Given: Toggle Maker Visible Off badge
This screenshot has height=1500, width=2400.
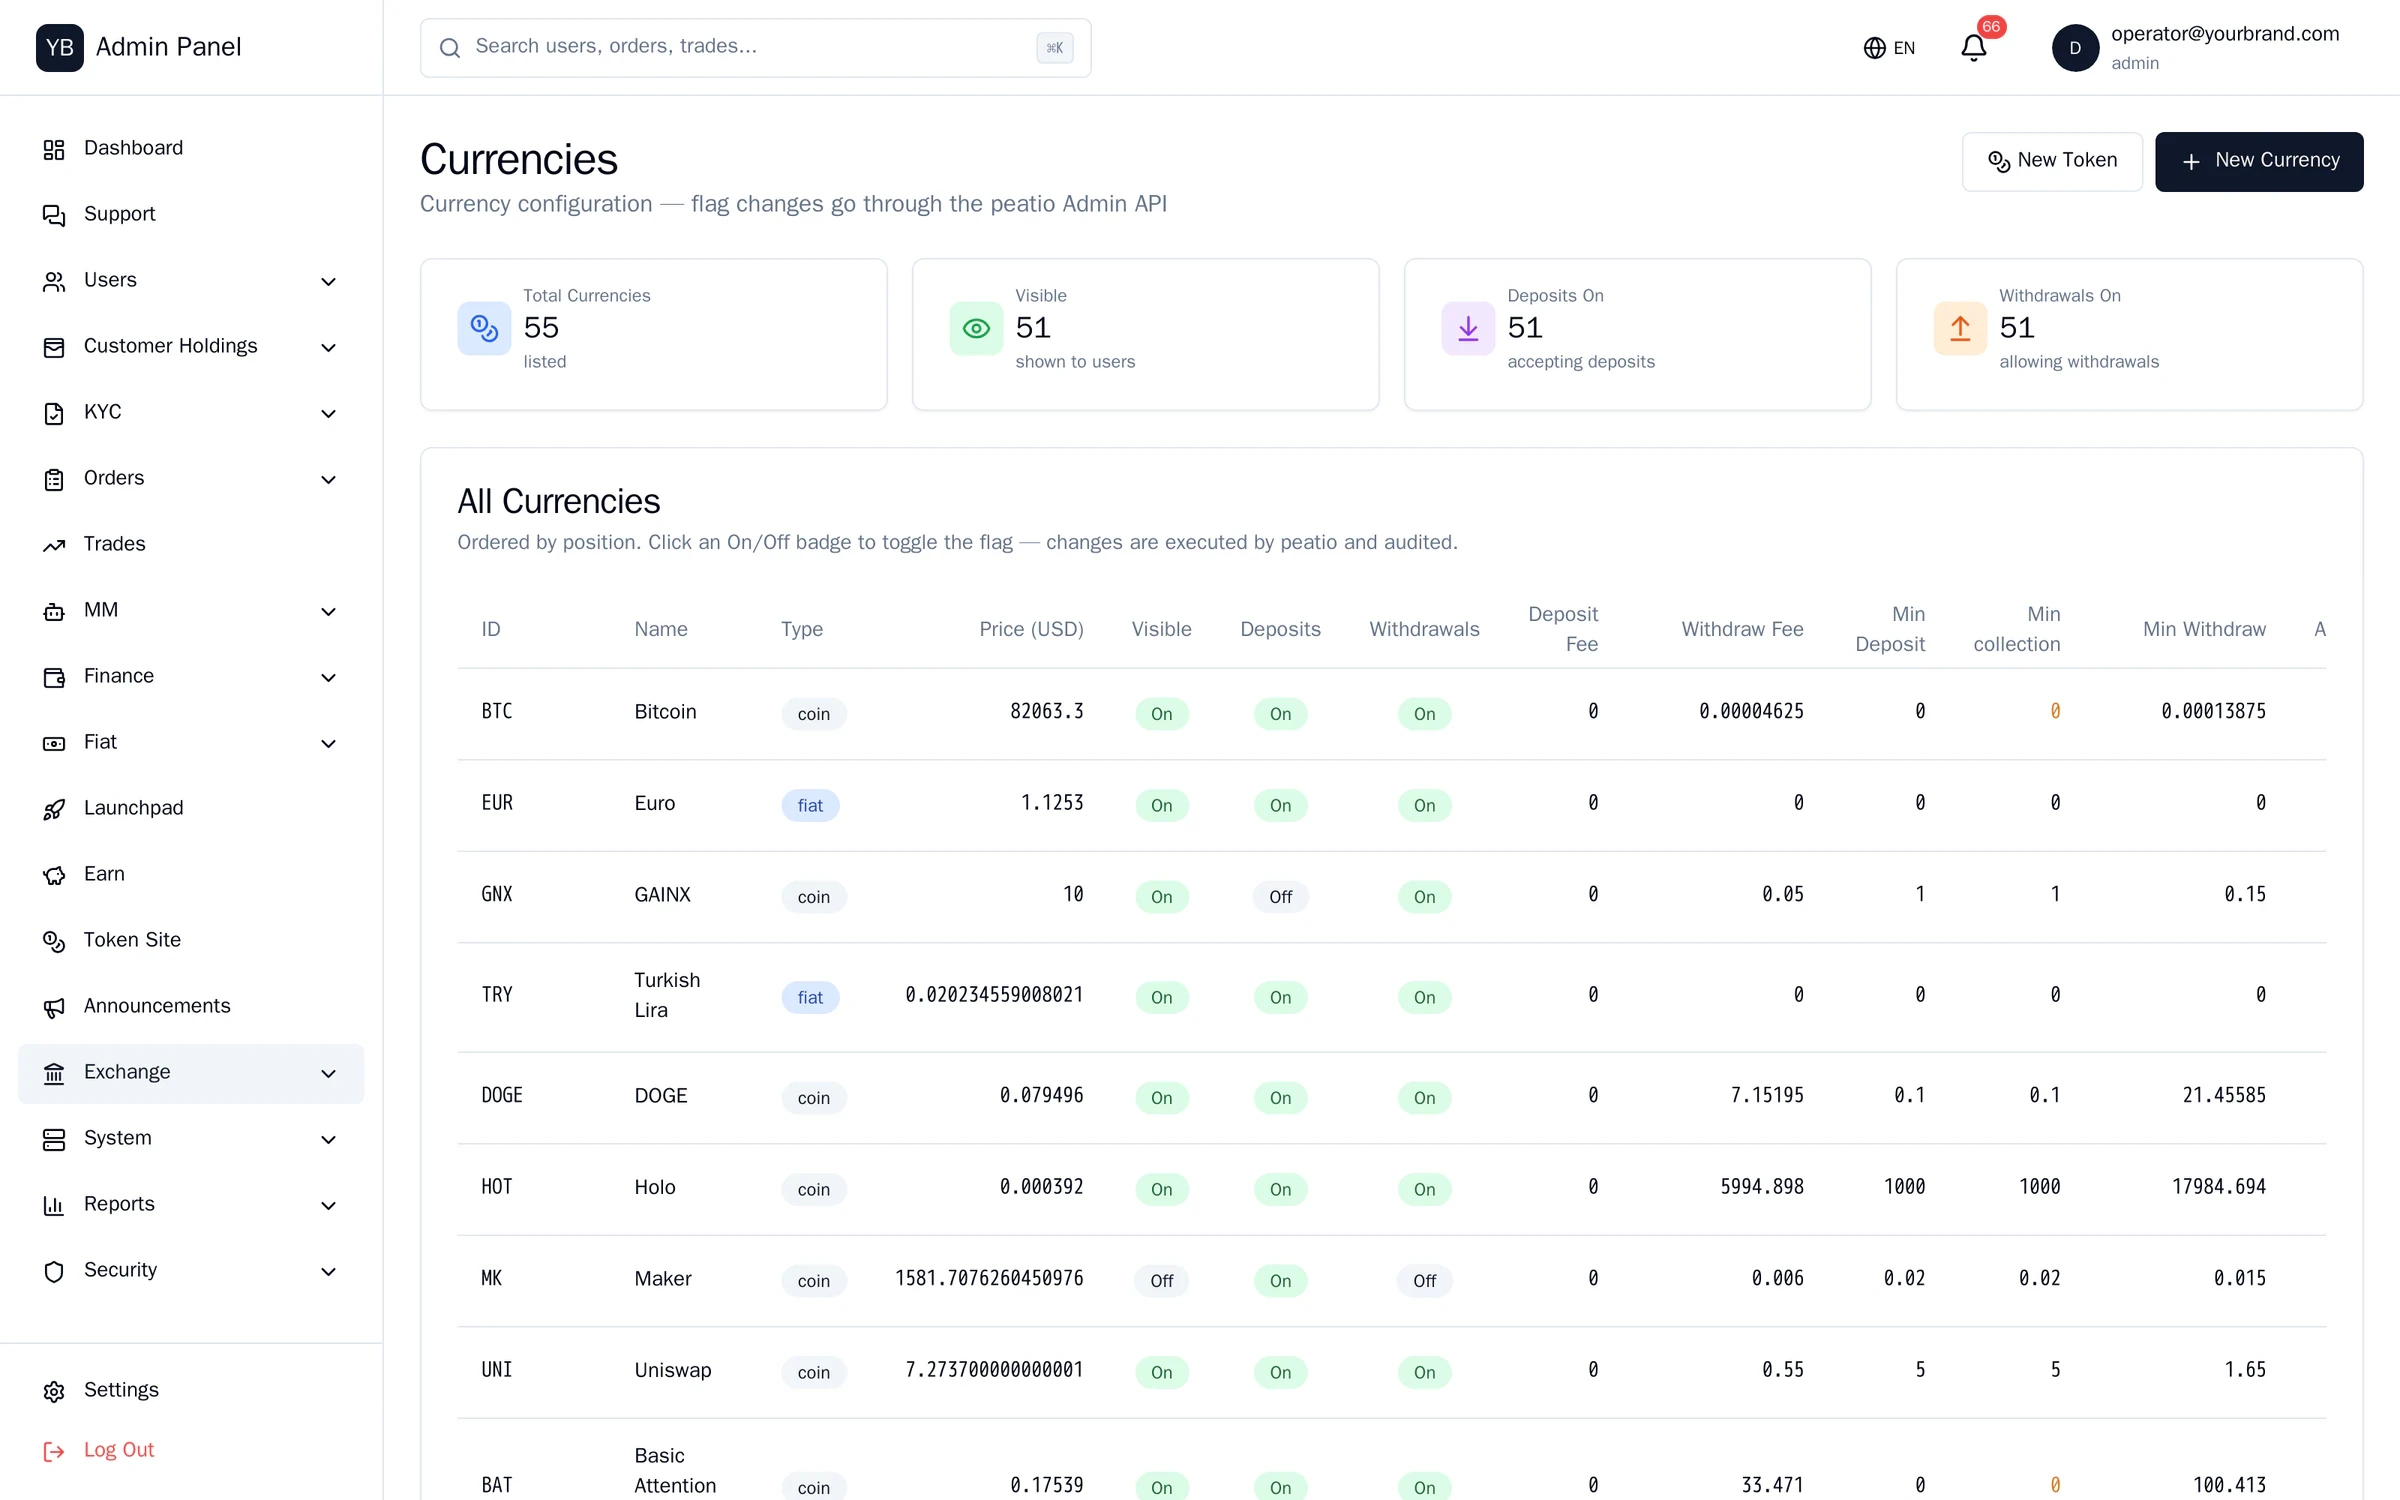Looking at the screenshot, I should 1161,1281.
